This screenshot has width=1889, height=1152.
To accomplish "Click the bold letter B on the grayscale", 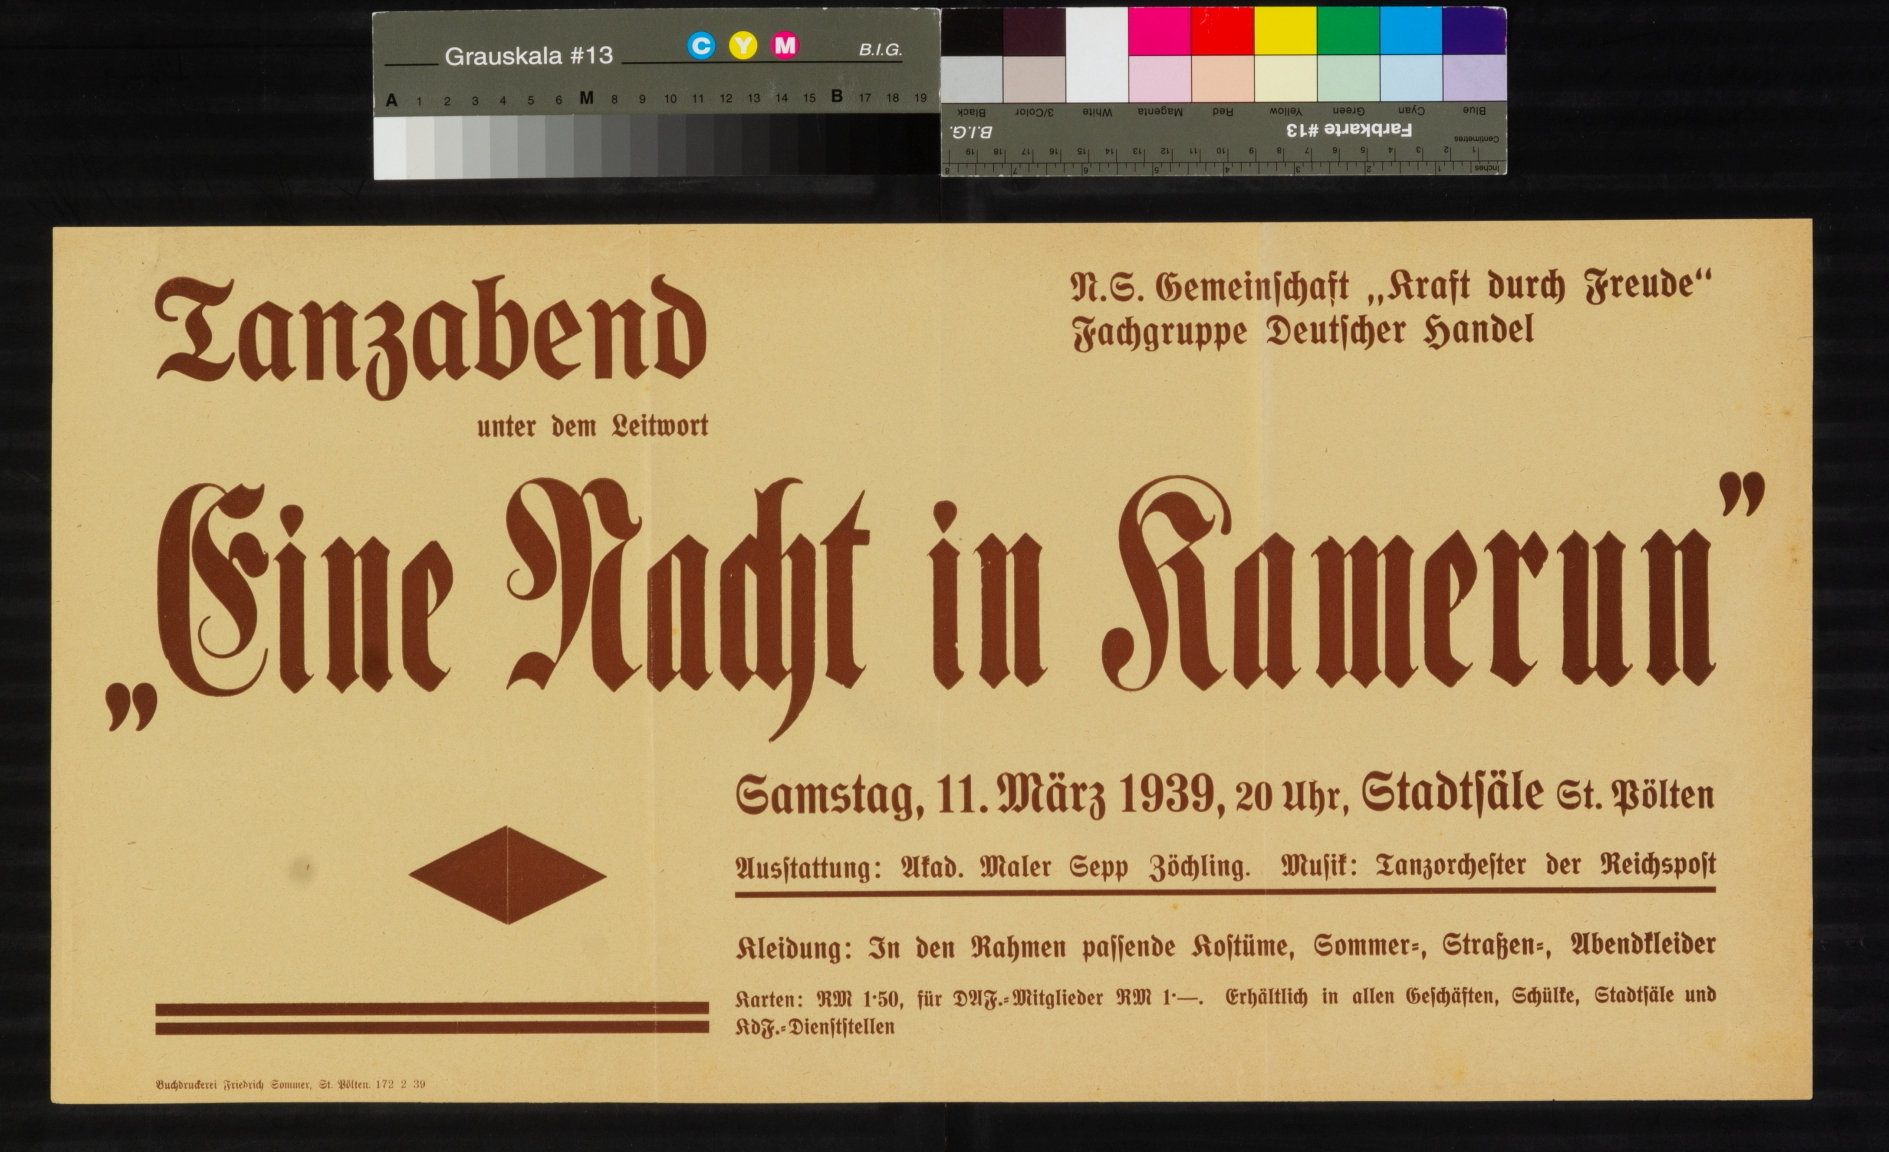I will [836, 97].
